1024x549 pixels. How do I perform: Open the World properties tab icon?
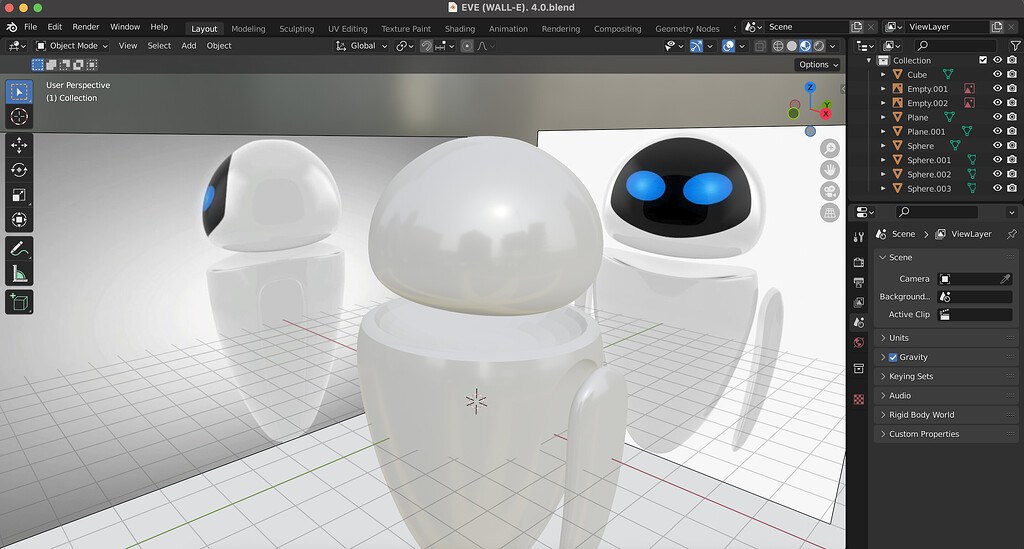coord(859,343)
